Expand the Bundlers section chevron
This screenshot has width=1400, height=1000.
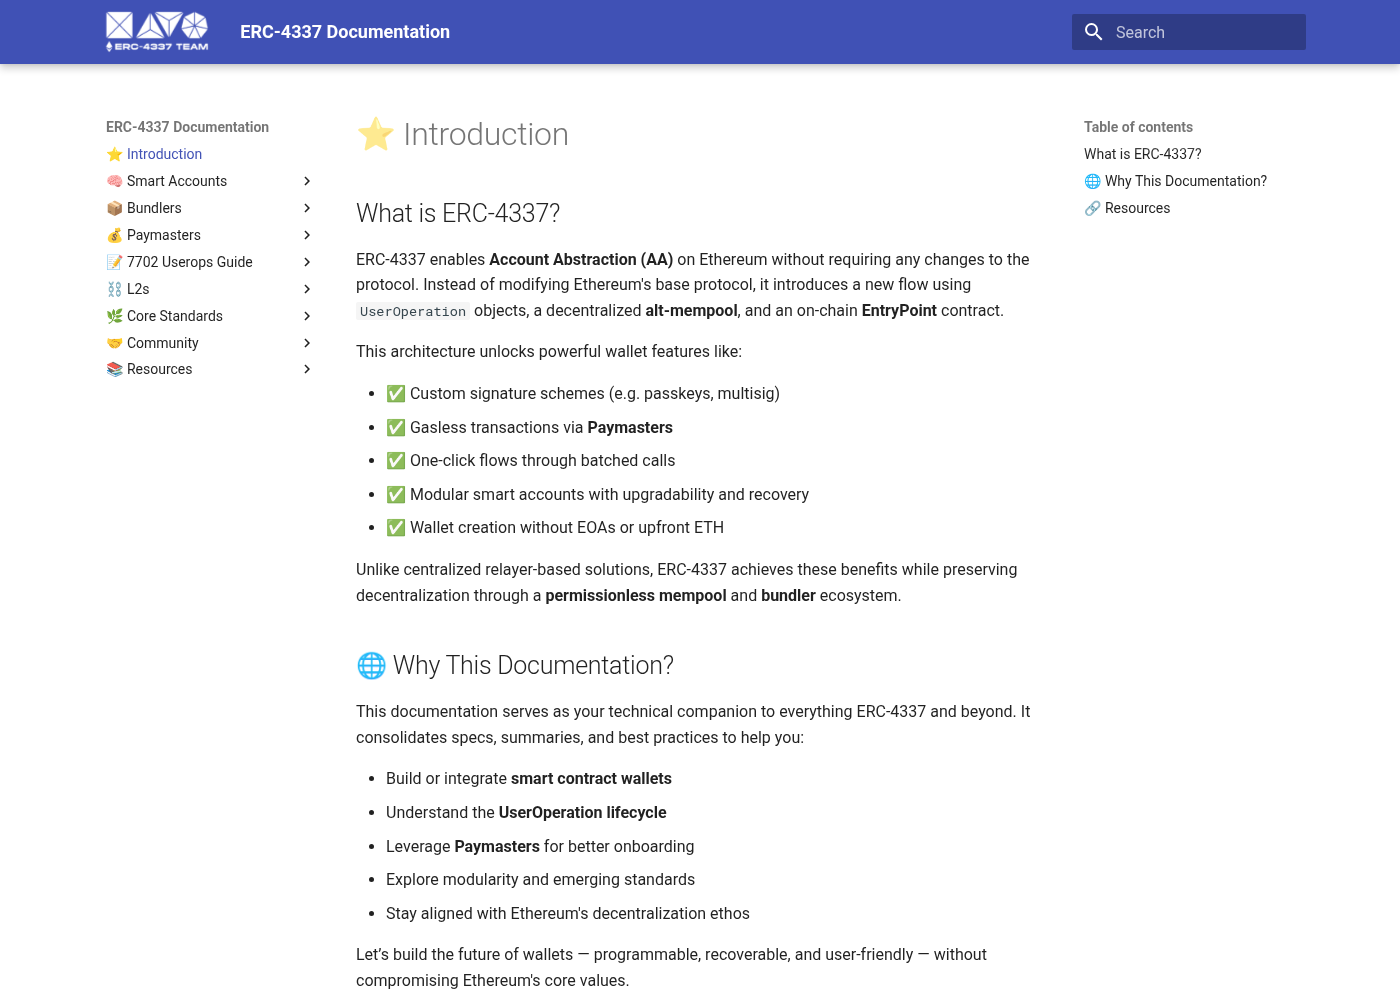point(307,208)
